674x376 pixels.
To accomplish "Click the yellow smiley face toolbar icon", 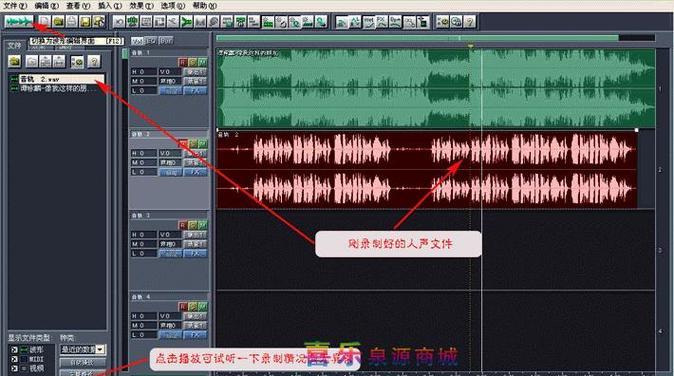I will point(443,21).
